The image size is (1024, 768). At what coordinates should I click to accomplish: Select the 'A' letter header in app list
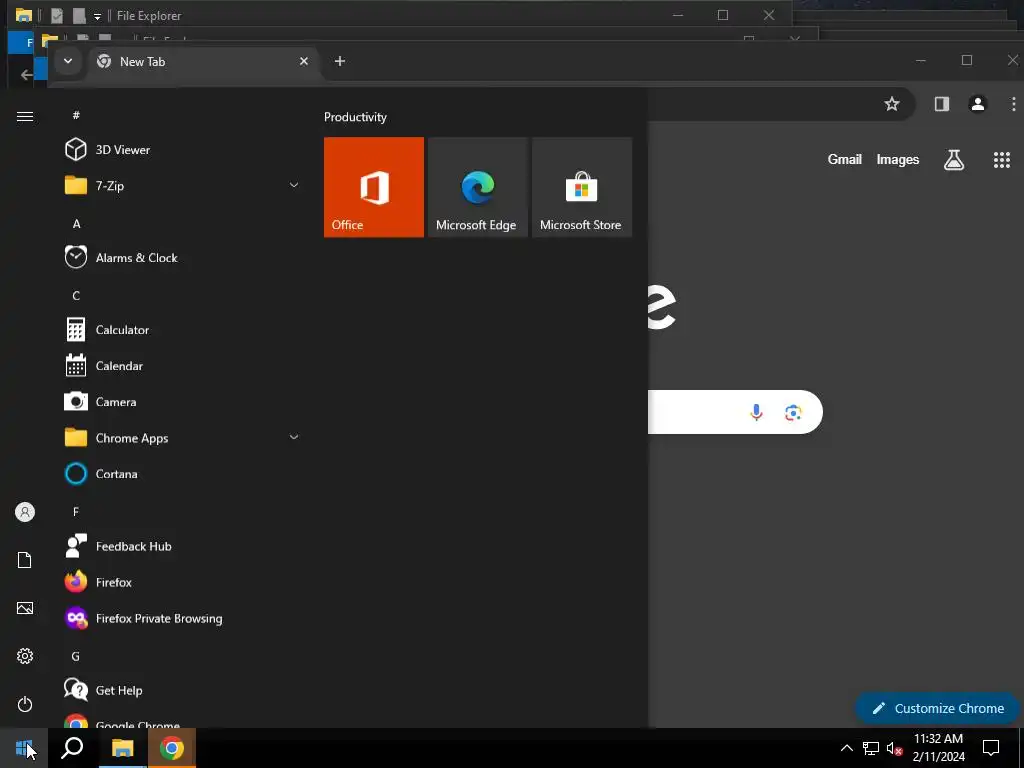pyautogui.click(x=76, y=223)
